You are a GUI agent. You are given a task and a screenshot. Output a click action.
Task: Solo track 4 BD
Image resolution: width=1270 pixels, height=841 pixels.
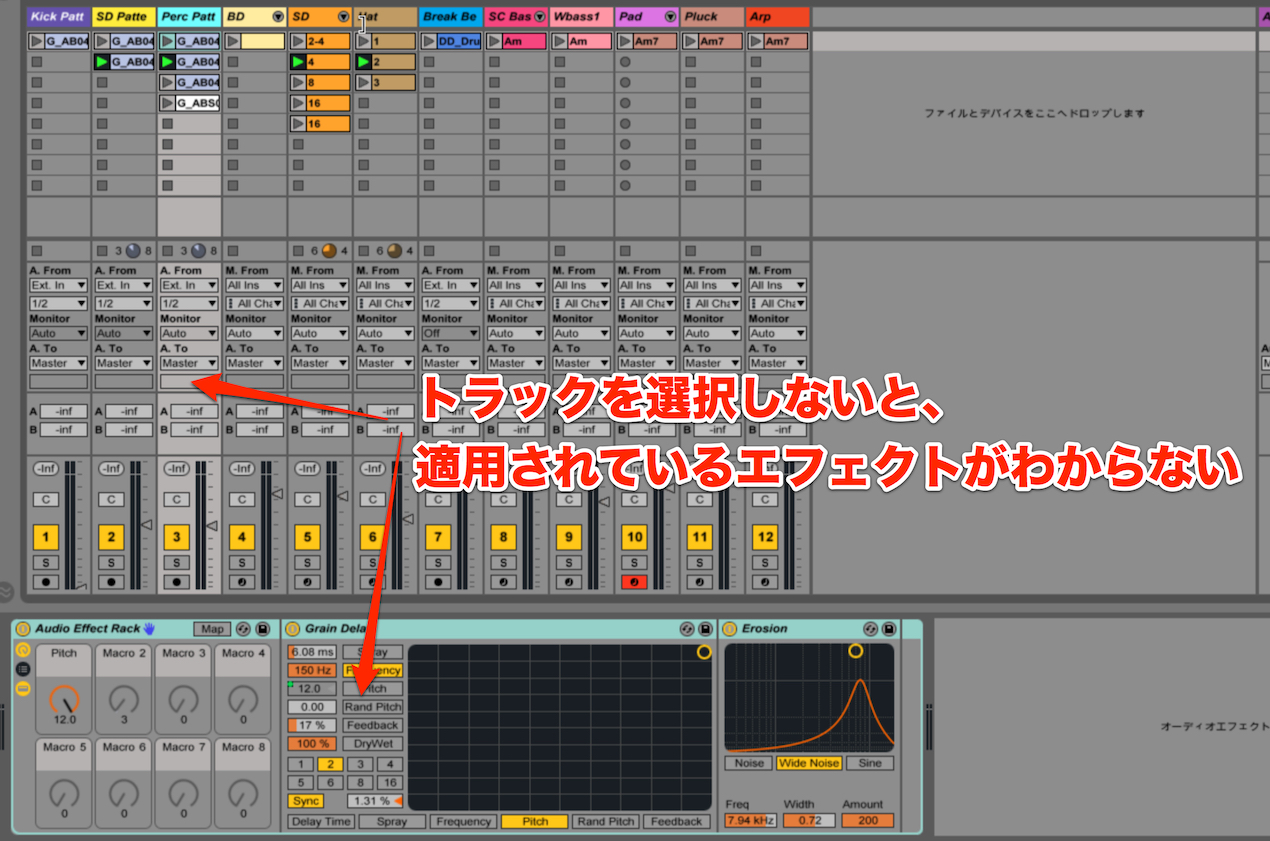tap(242, 563)
